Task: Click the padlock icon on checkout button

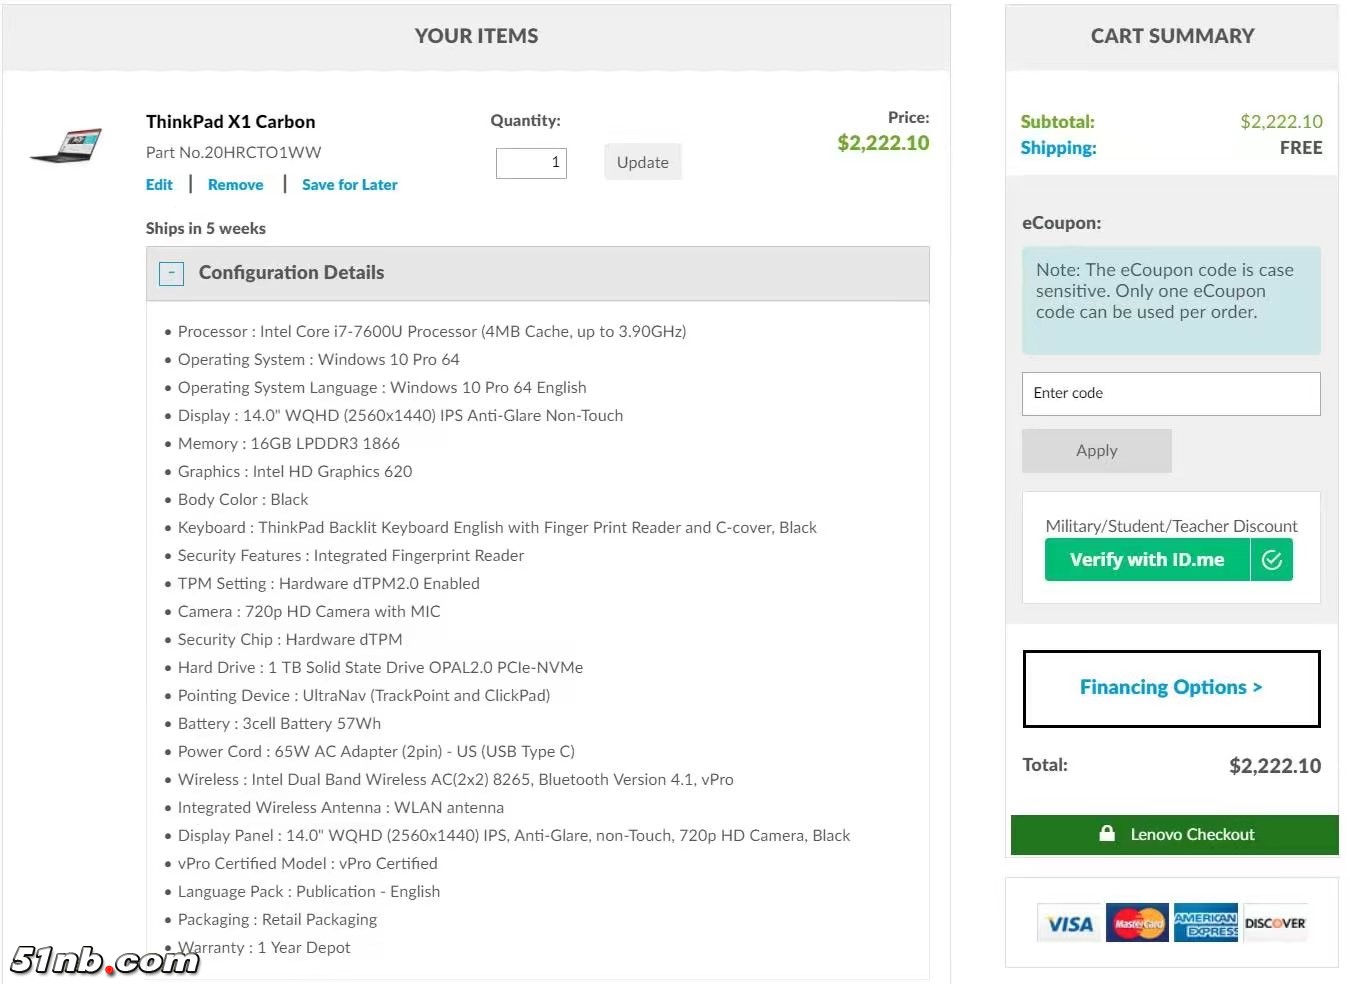Action: tap(1107, 834)
